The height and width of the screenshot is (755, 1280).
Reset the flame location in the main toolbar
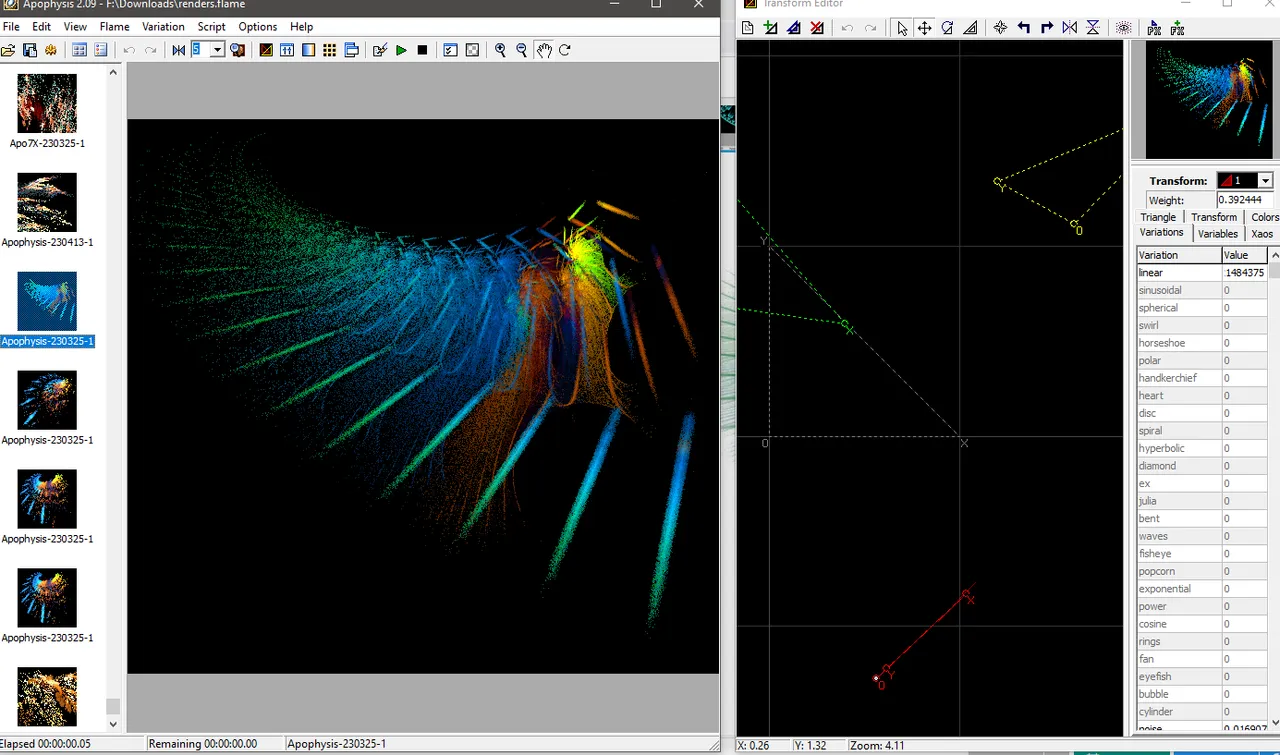(x=179, y=50)
